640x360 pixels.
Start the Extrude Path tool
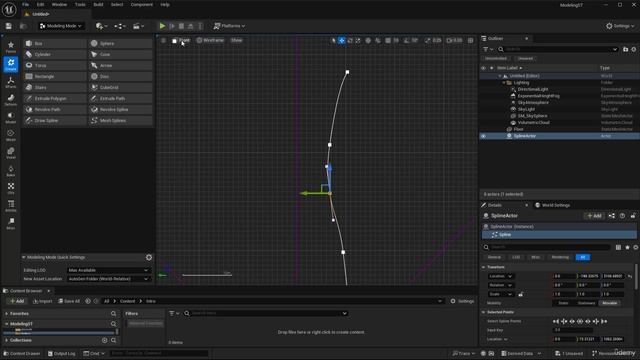click(x=120, y=98)
